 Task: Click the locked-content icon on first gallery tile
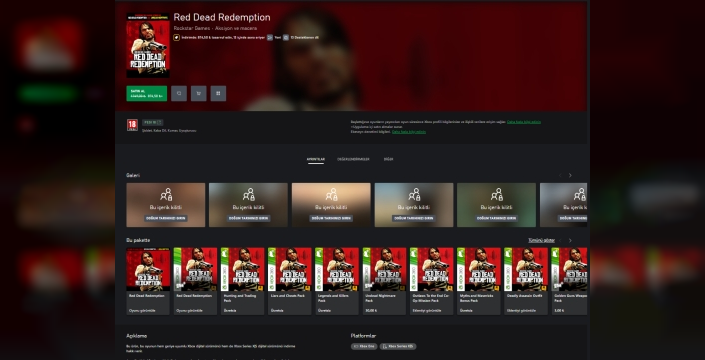click(x=166, y=195)
